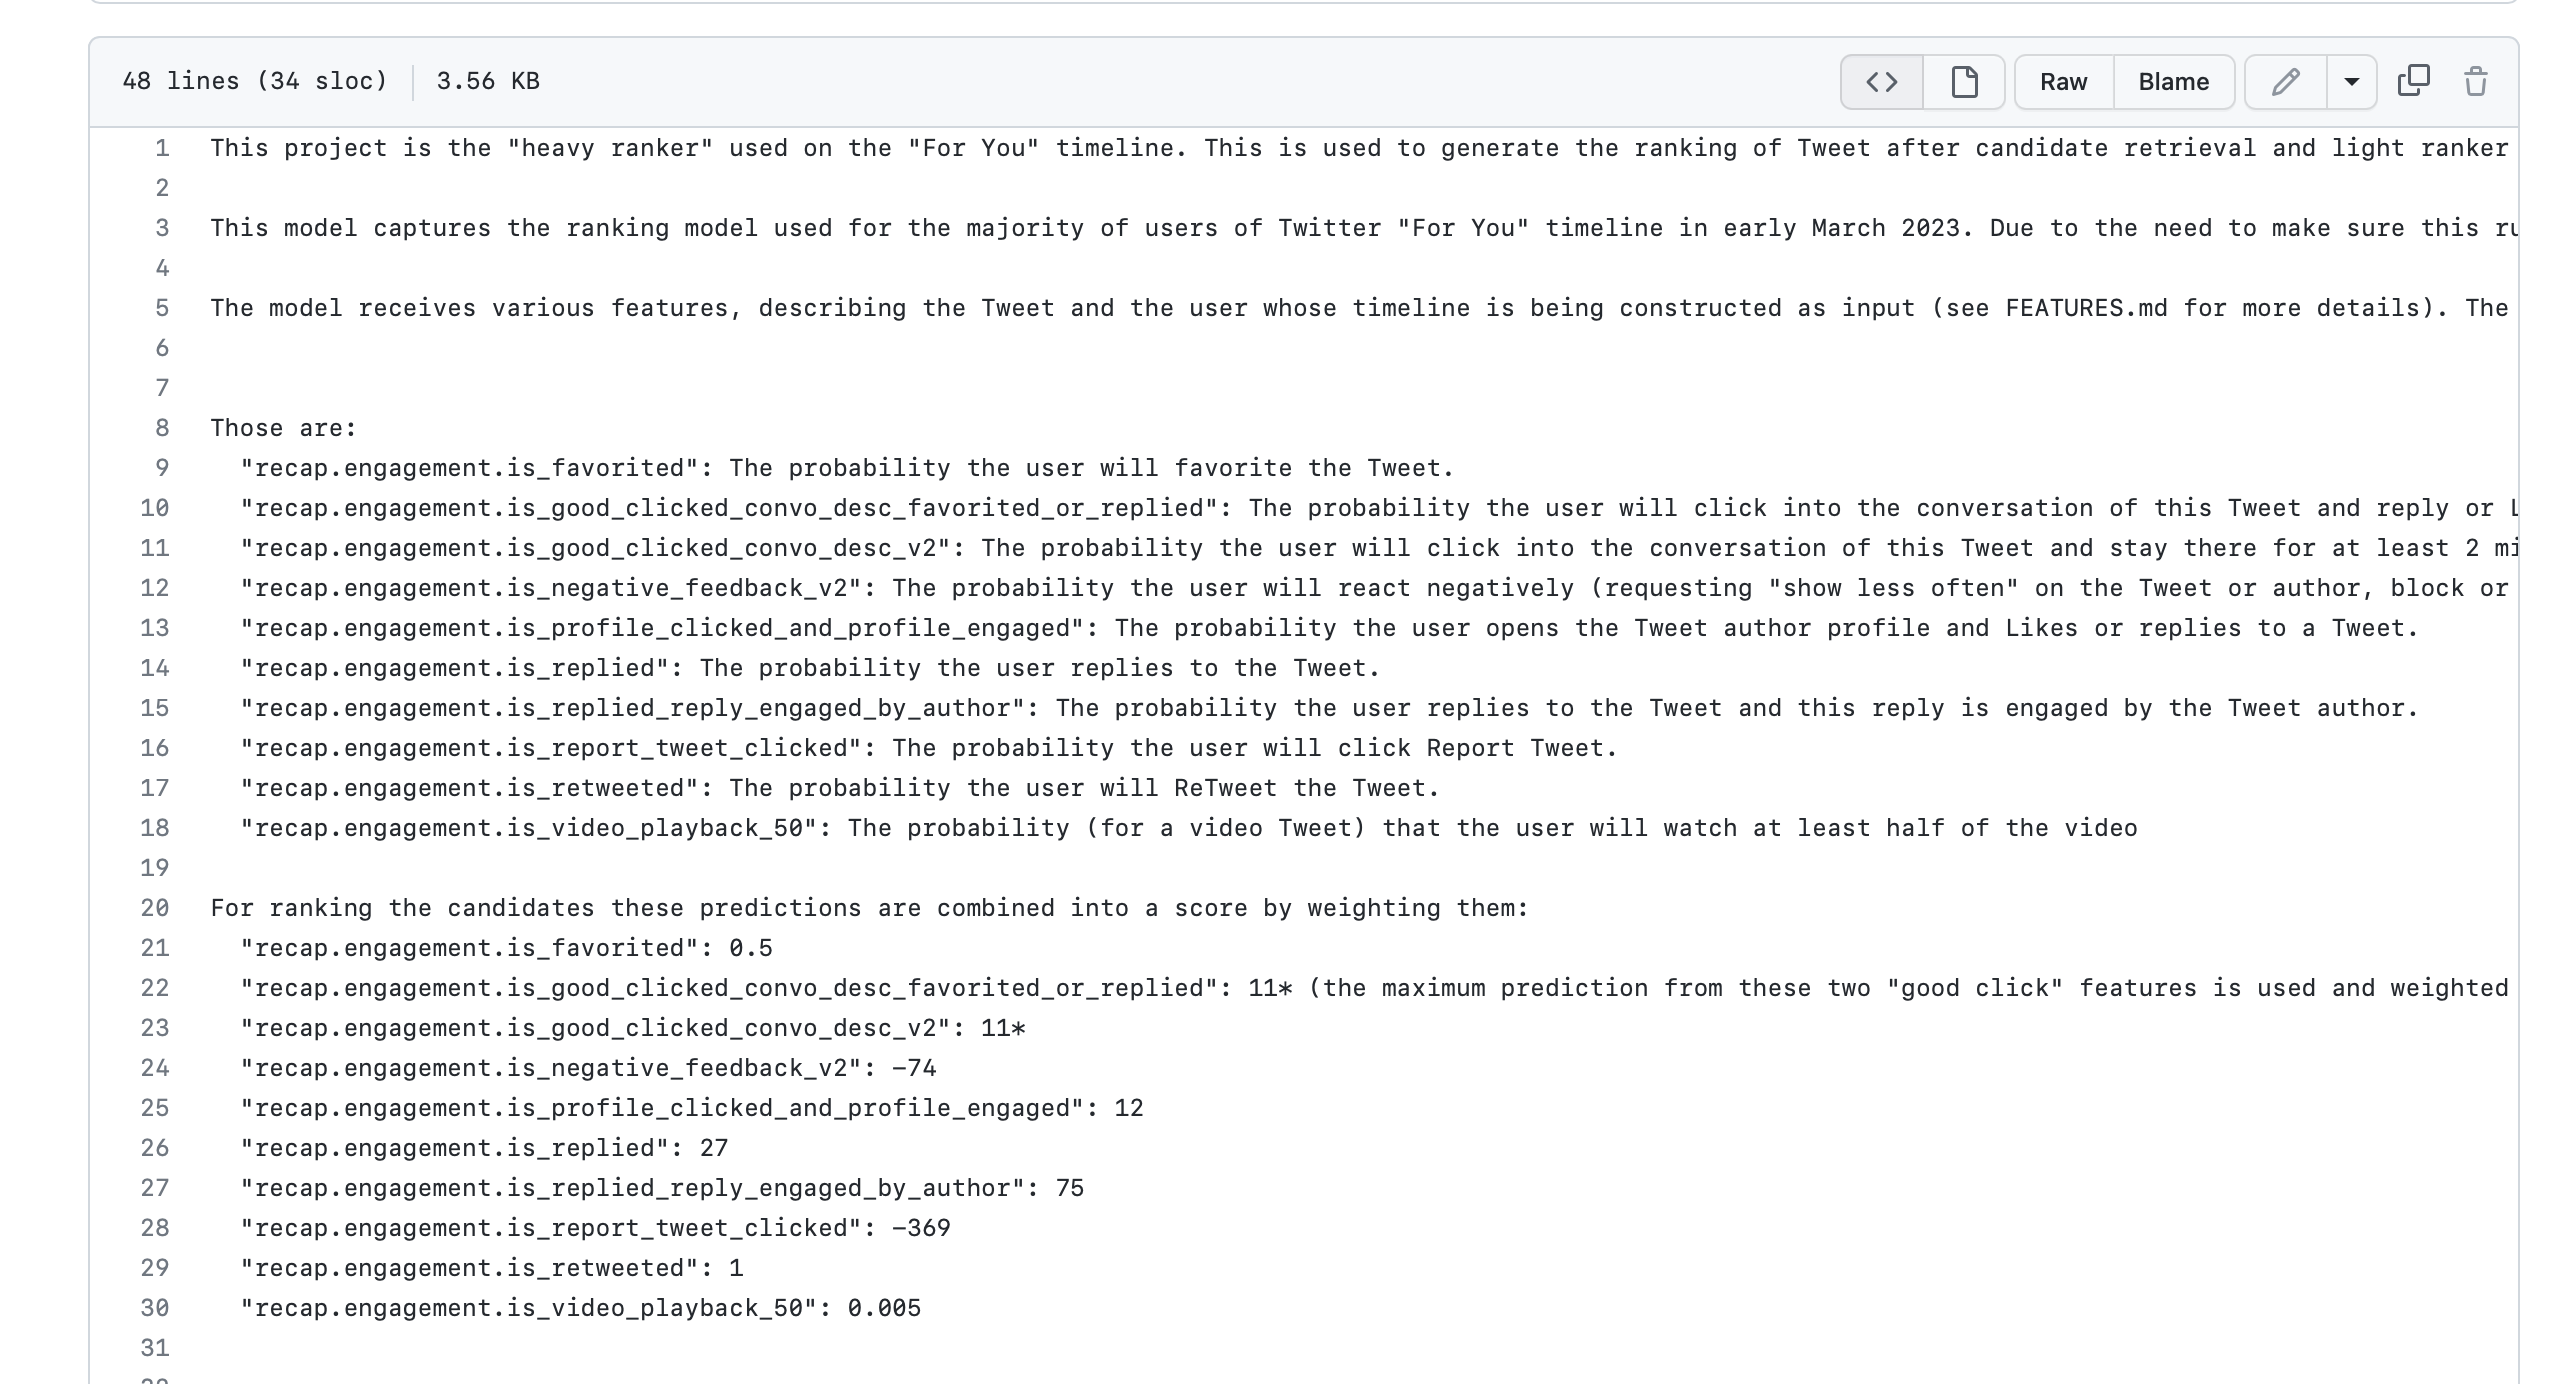Screen dimensions: 2570x1384
Task: Open edit options dropdown caret
Action: (2352, 82)
